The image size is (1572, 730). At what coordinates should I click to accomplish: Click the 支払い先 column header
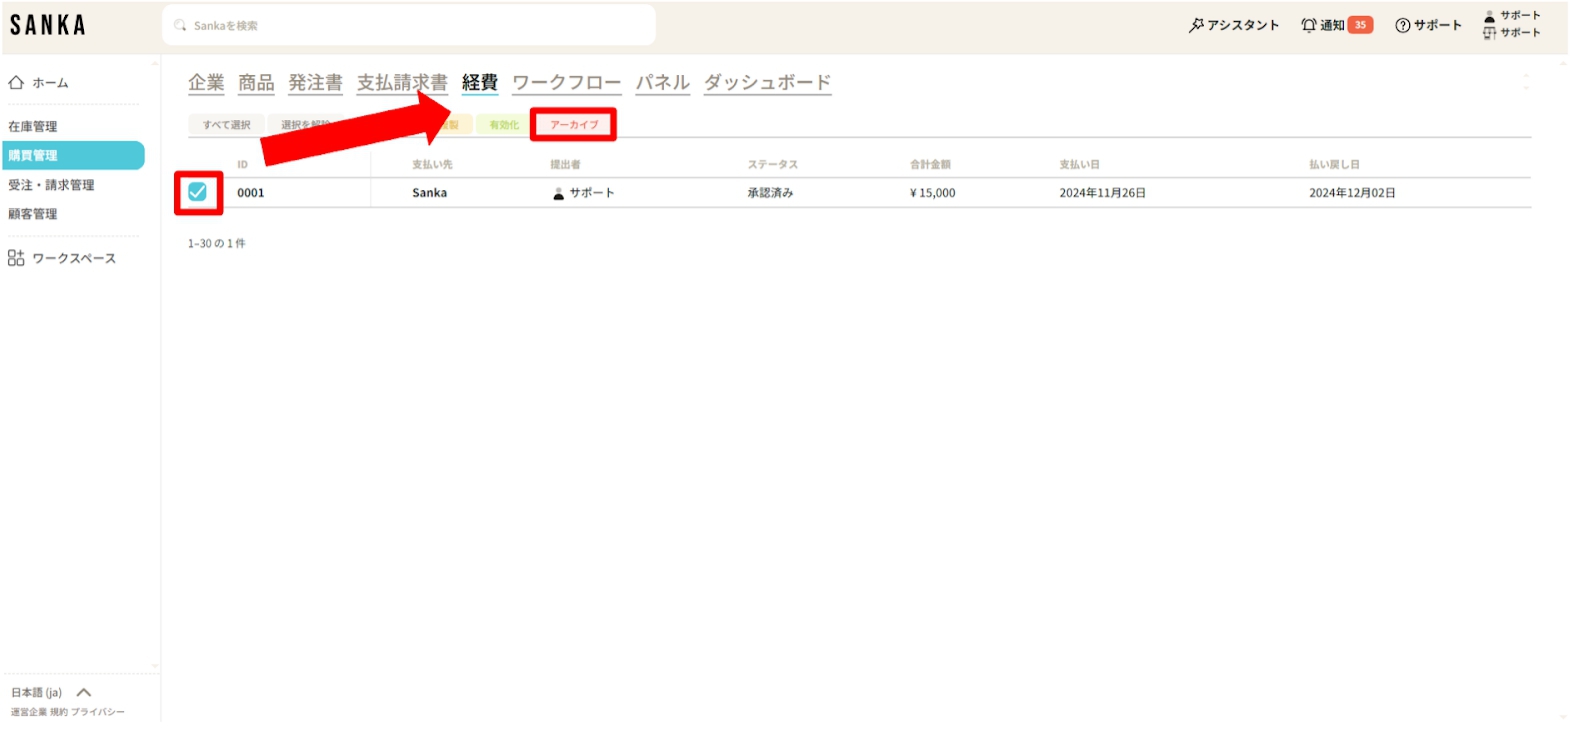pyautogui.click(x=432, y=165)
